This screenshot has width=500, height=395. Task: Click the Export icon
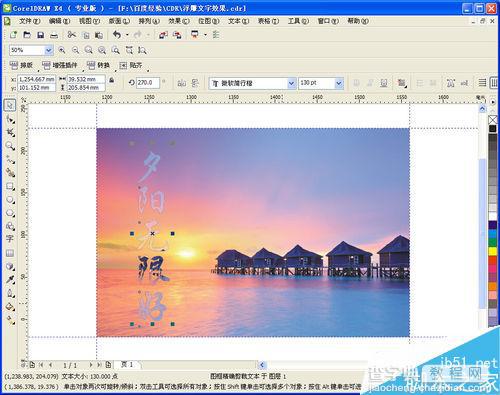pos(177,35)
